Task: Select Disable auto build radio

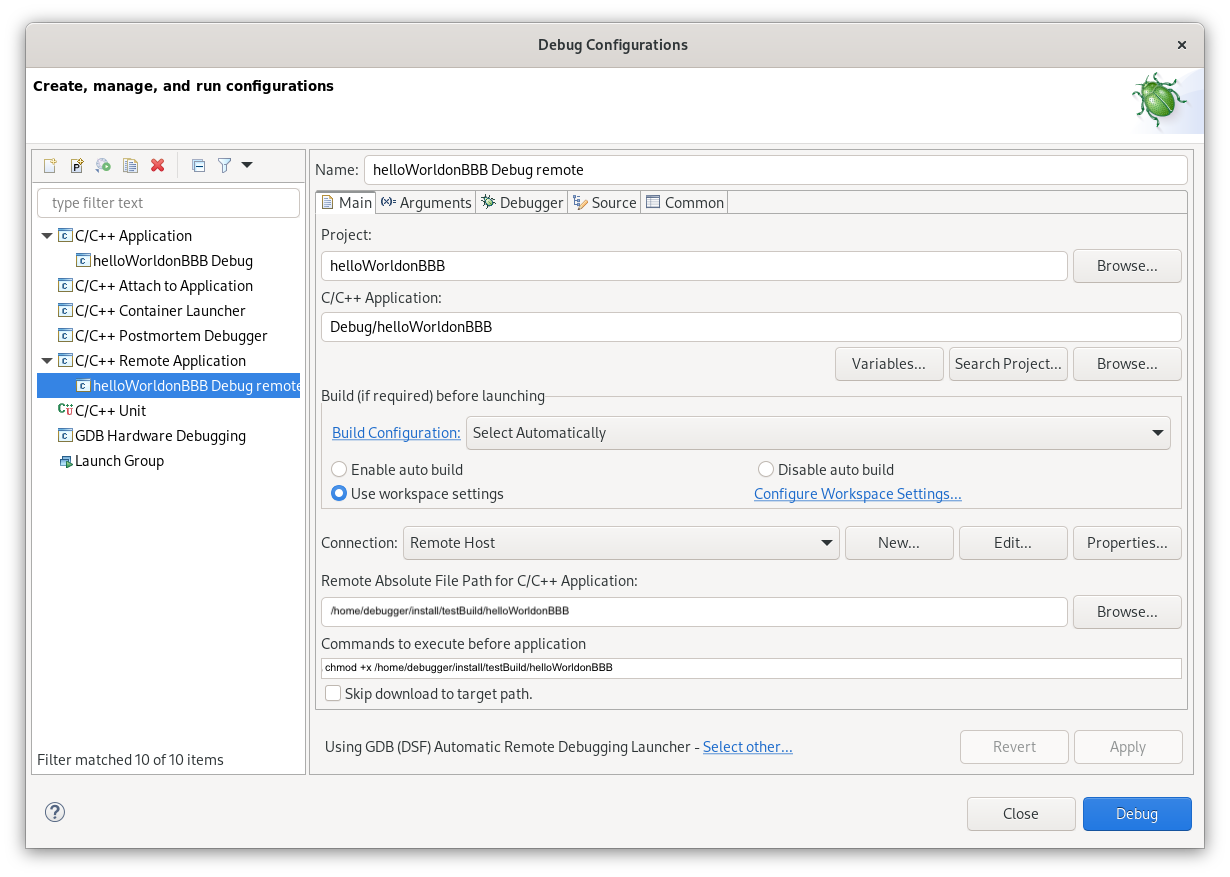Action: 766,469
